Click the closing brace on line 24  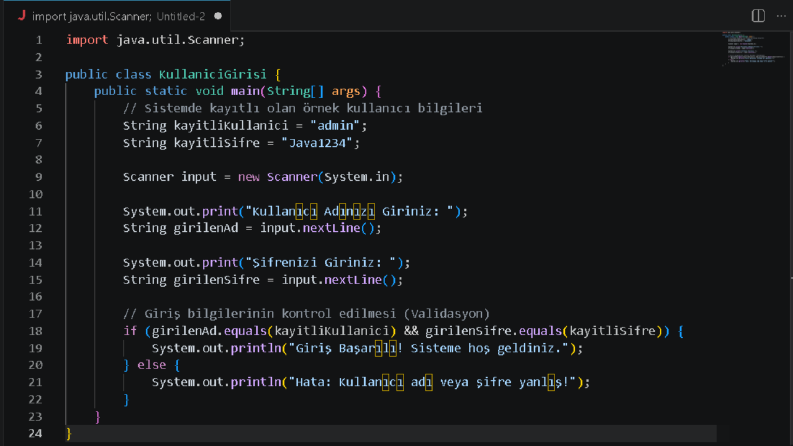click(69, 434)
